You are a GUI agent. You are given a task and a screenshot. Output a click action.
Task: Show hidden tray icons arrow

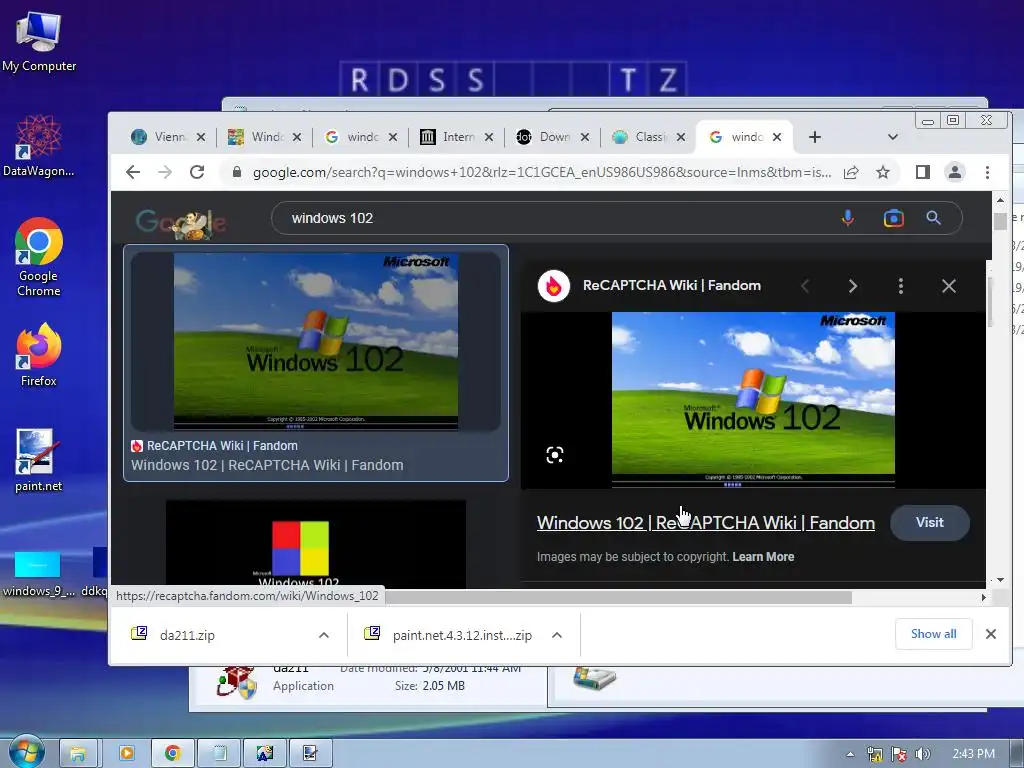click(850, 754)
